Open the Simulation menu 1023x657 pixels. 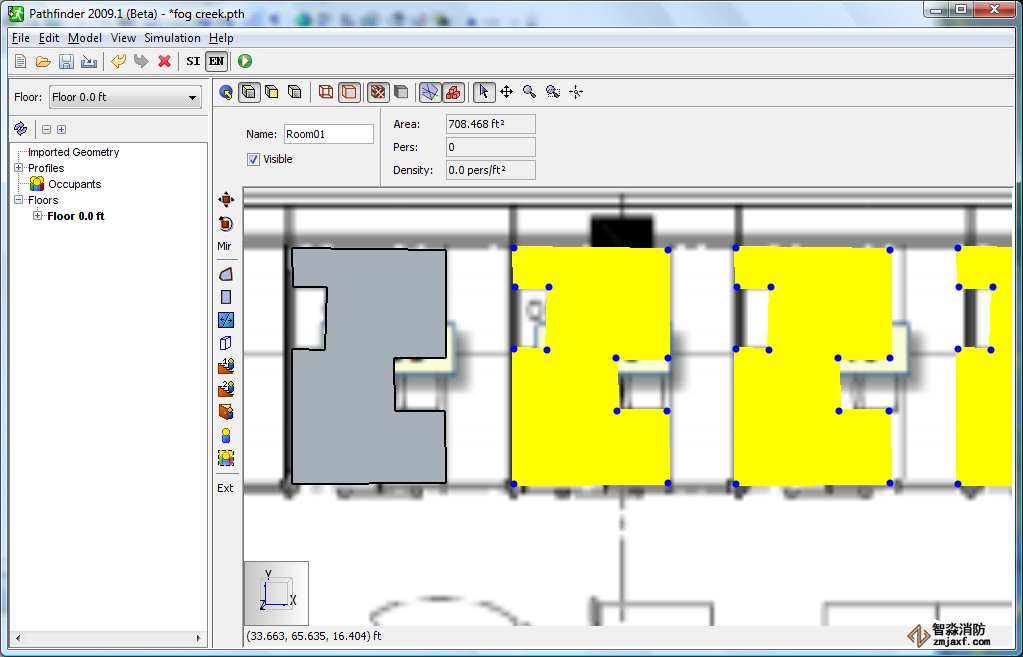172,38
